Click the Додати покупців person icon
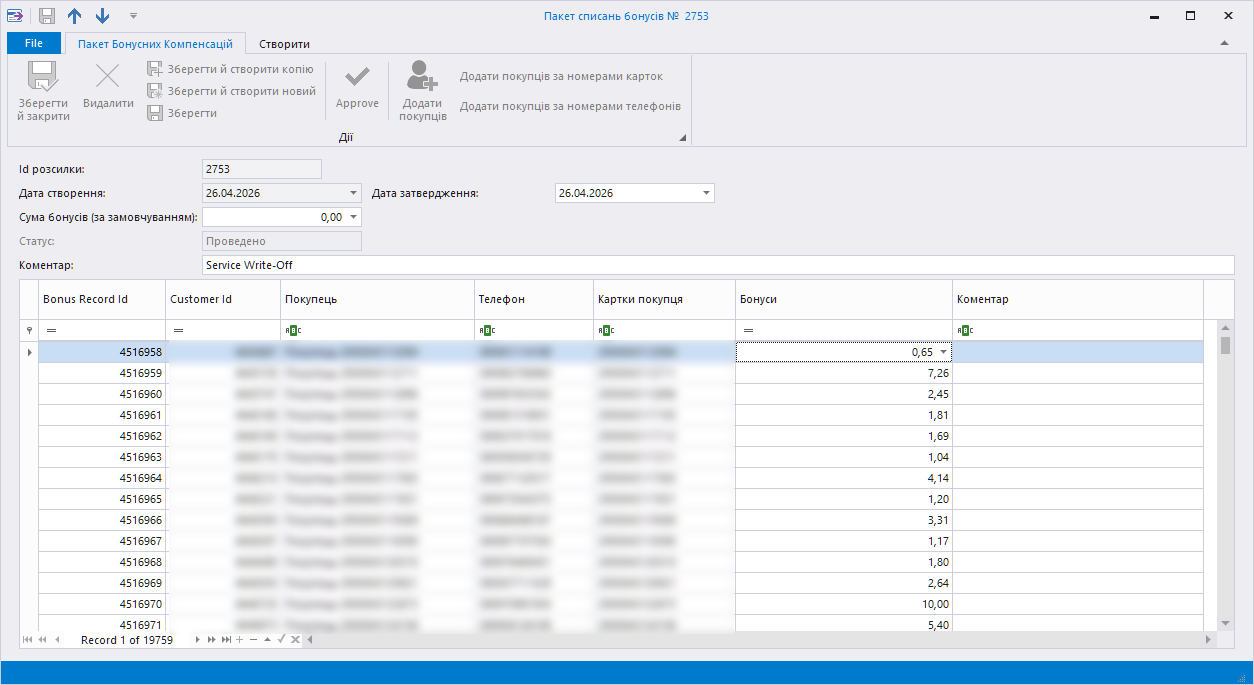The image size is (1254, 685). coord(422,78)
